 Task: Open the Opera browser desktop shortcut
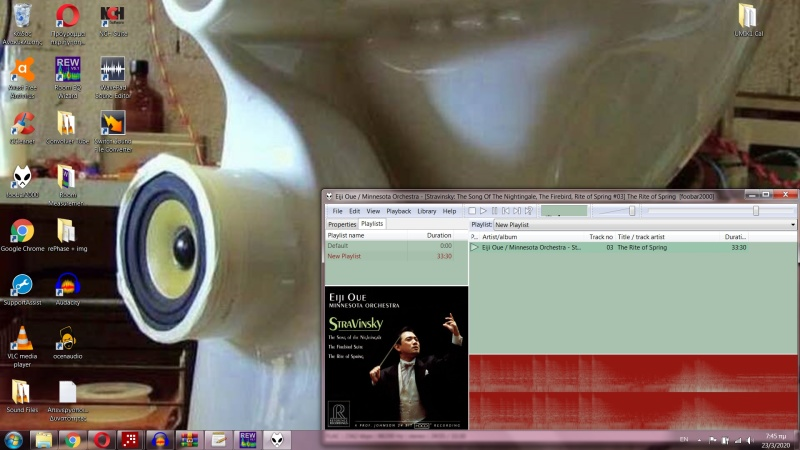[x=68, y=24]
